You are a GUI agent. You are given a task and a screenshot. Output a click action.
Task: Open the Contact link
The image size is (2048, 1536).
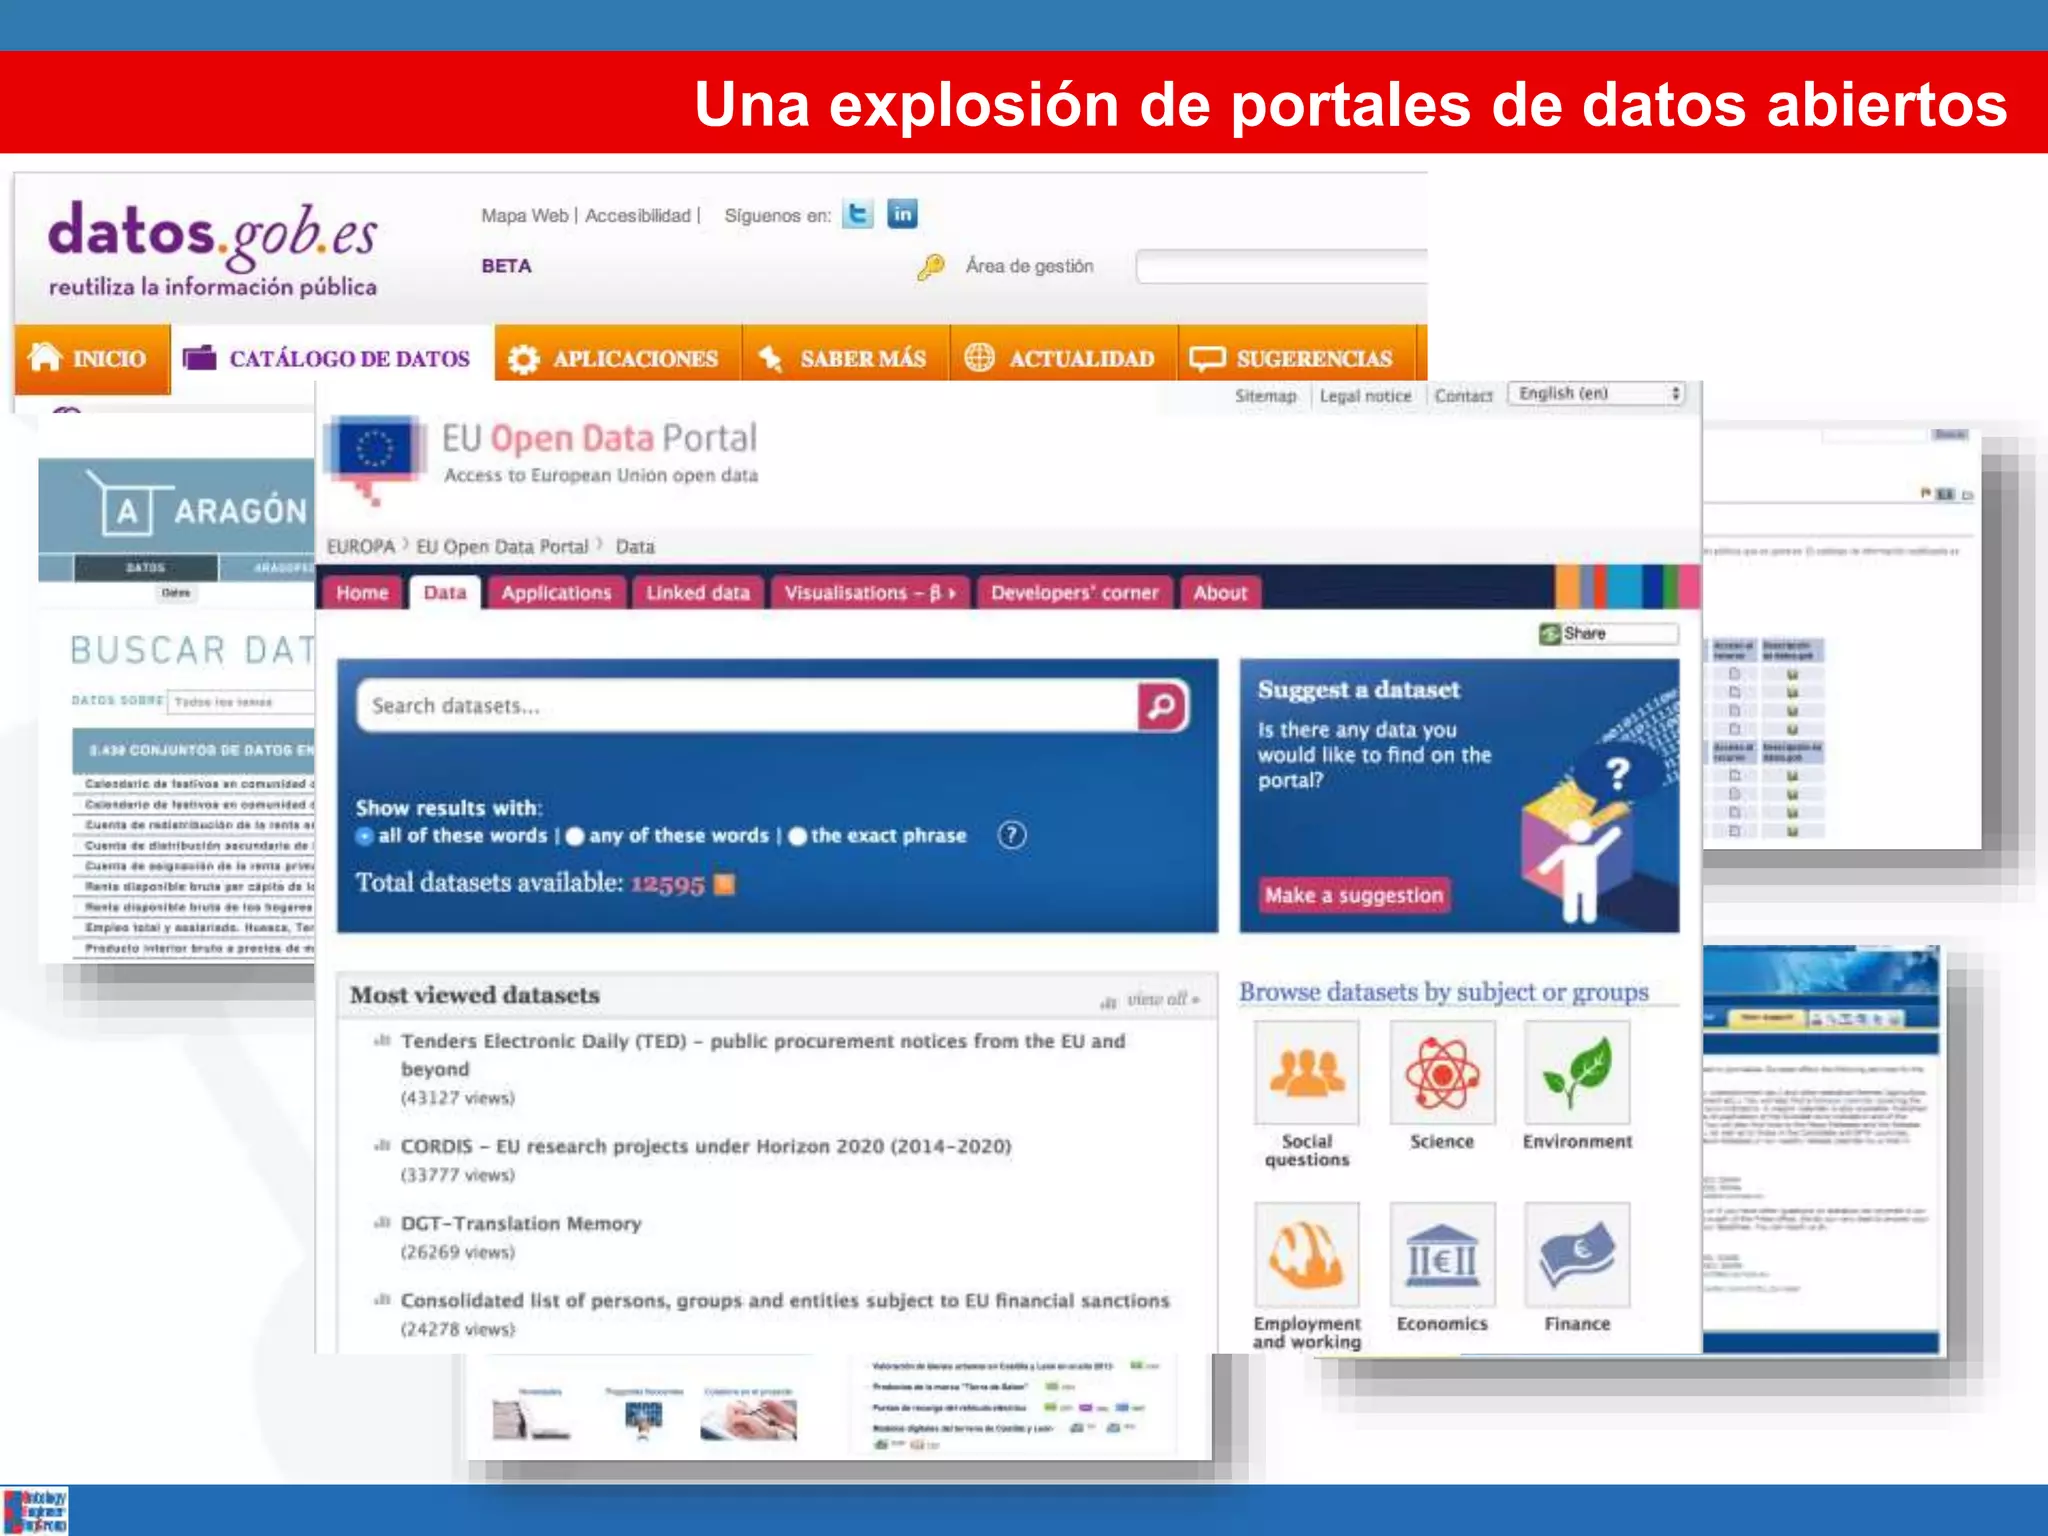point(1463,396)
